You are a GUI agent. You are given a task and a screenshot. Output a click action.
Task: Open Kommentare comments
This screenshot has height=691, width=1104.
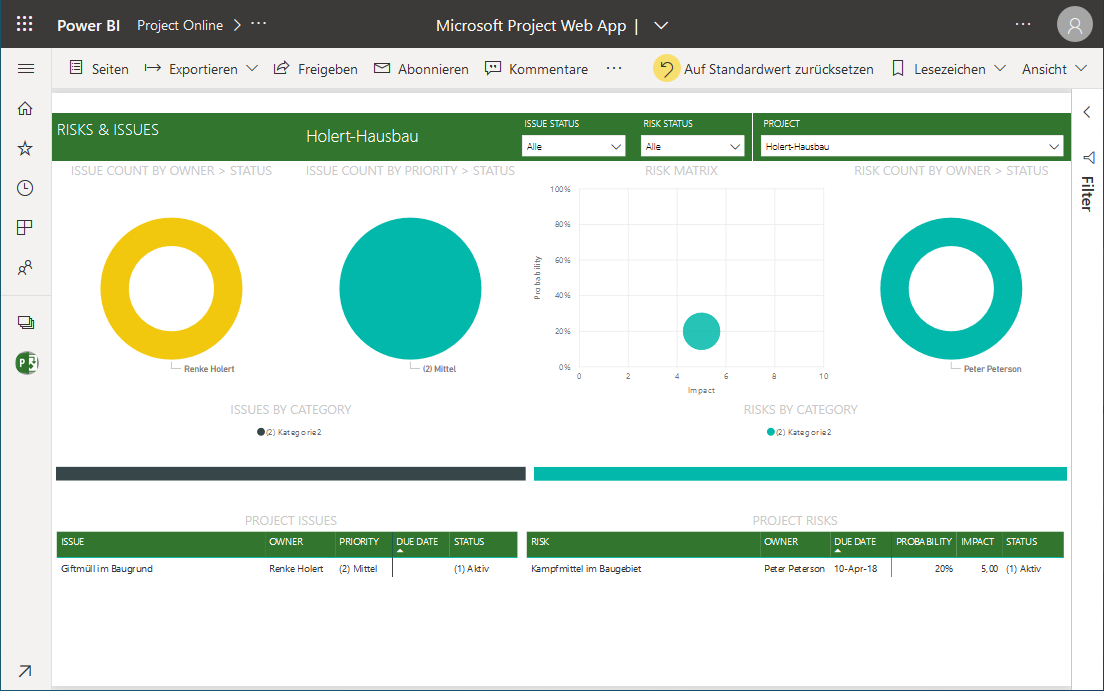click(537, 68)
